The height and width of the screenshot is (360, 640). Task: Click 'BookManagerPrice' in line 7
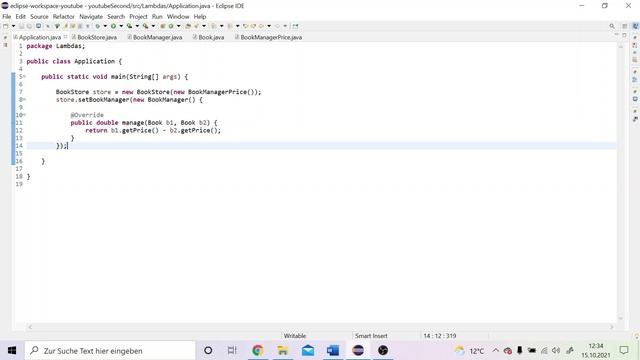tap(218, 92)
